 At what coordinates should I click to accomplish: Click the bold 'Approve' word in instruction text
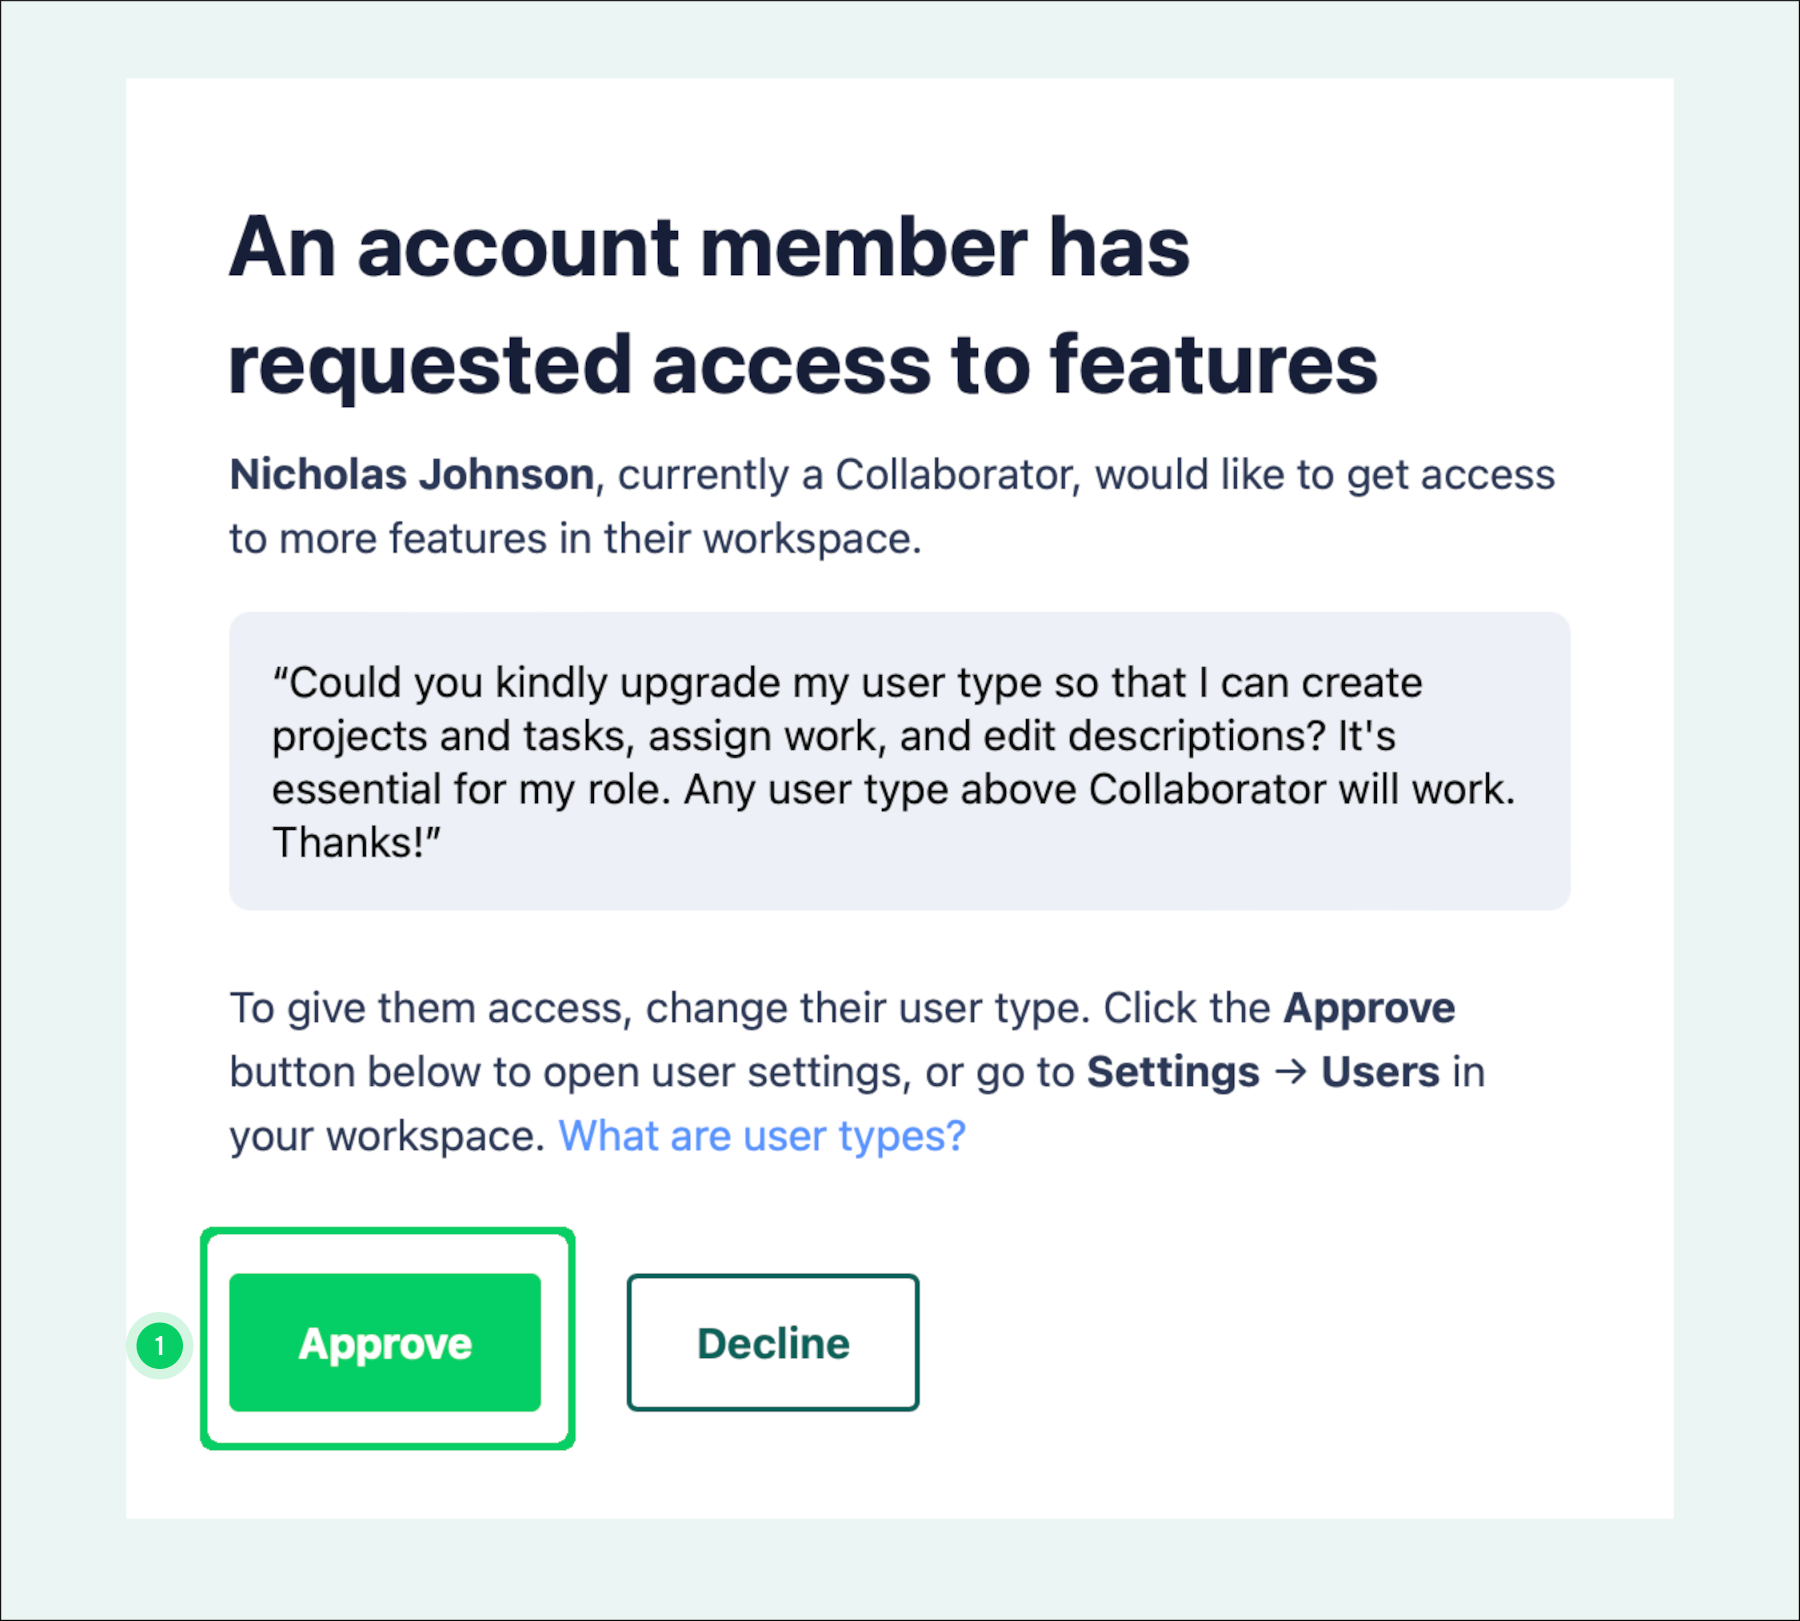point(1369,1008)
